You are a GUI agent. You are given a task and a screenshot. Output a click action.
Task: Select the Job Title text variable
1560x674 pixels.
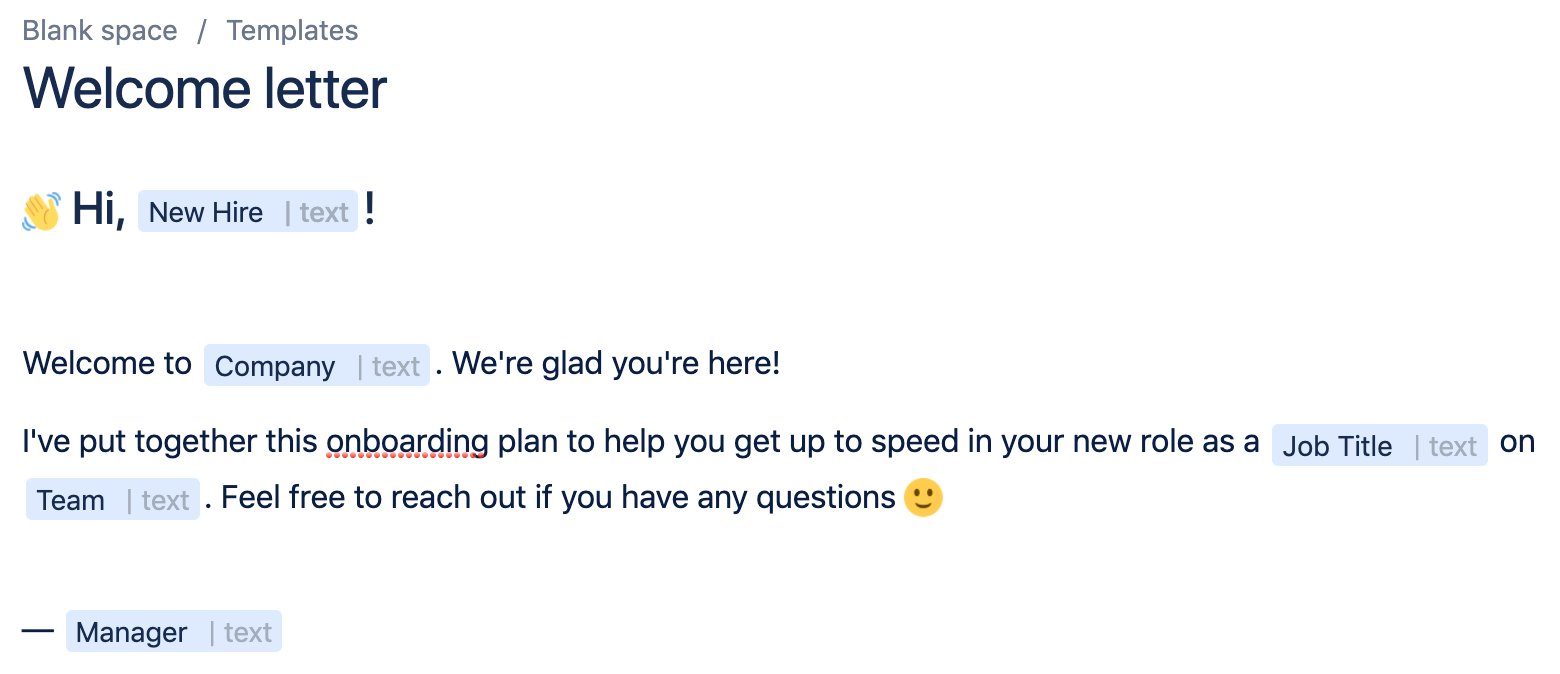coord(1380,445)
